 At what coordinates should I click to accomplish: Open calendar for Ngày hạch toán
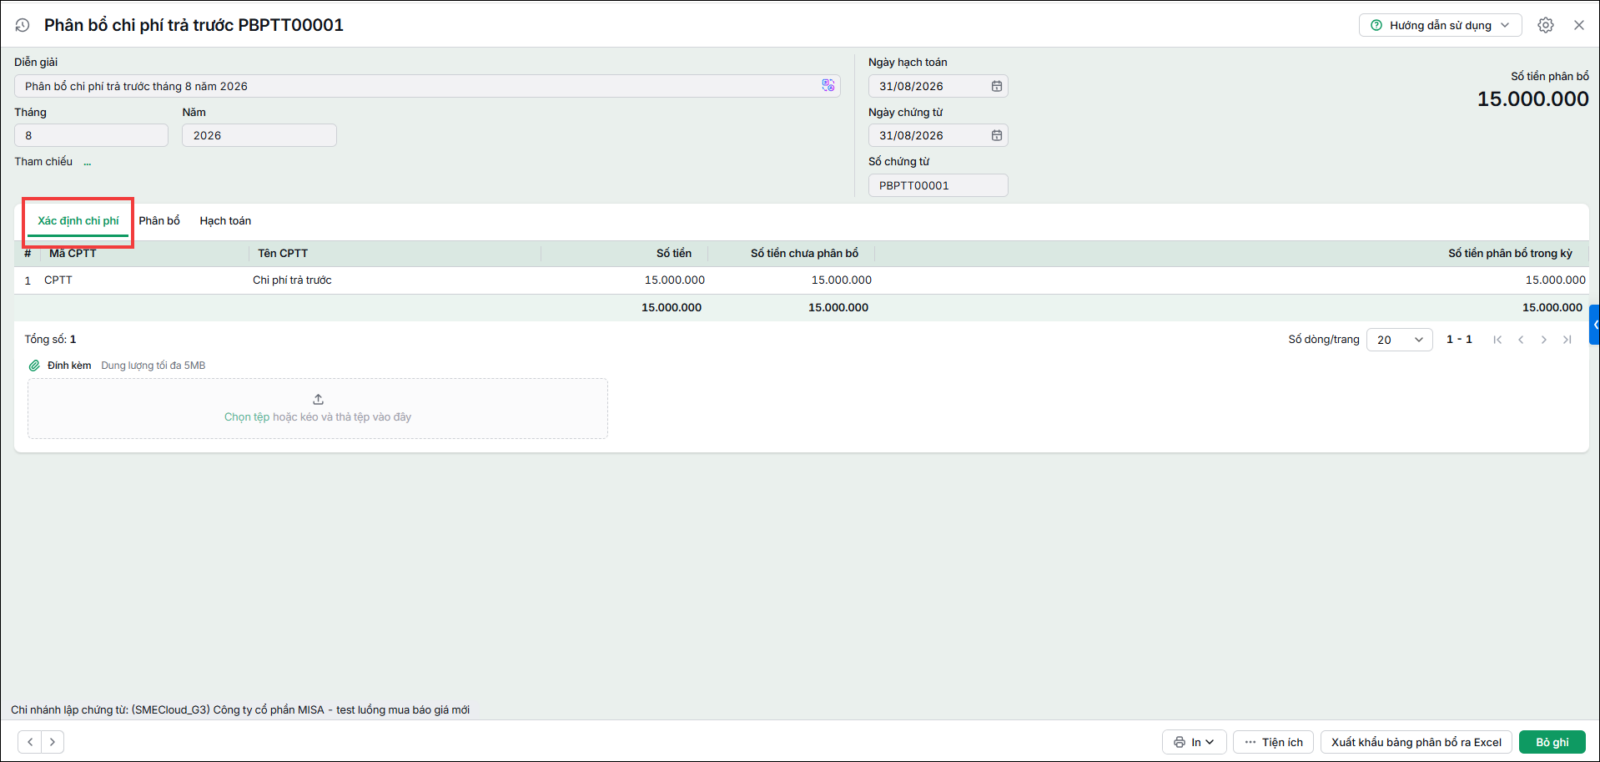tap(996, 86)
